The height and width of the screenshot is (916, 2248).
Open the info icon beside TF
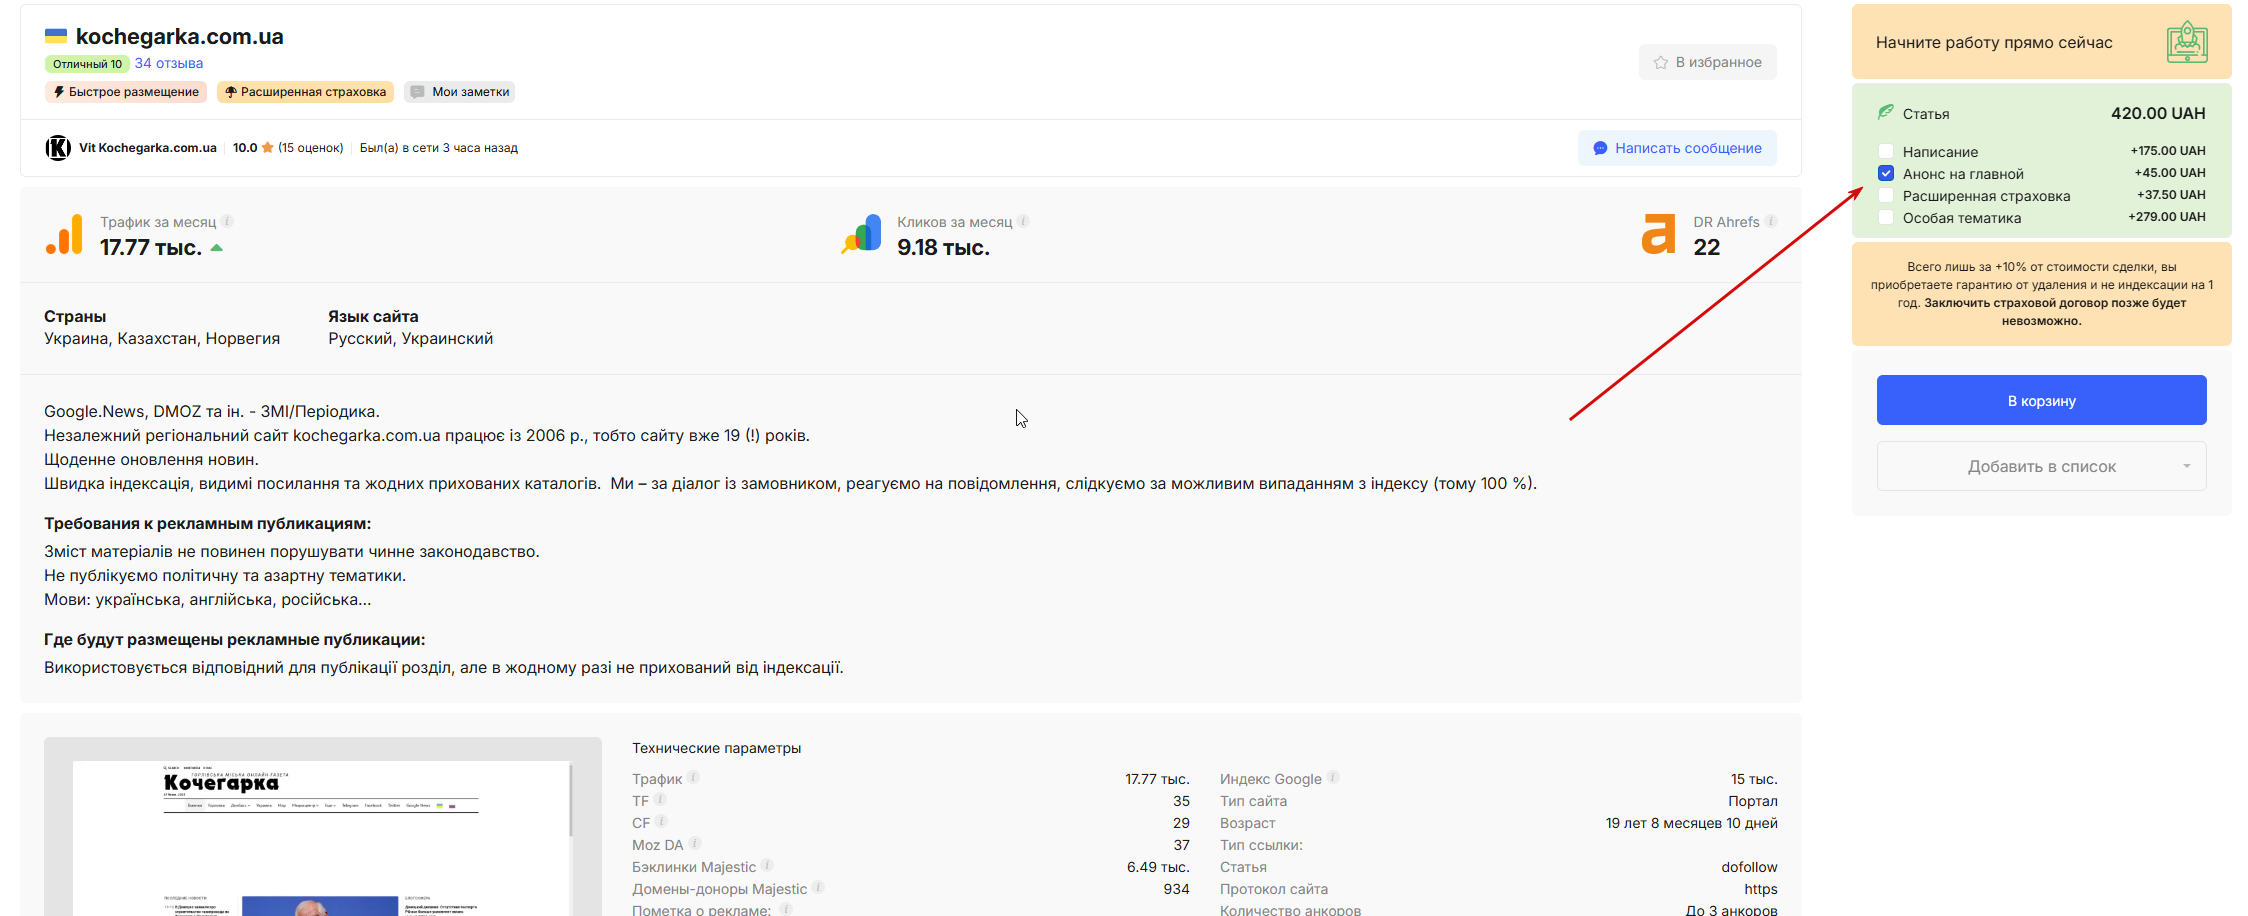pyautogui.click(x=660, y=800)
